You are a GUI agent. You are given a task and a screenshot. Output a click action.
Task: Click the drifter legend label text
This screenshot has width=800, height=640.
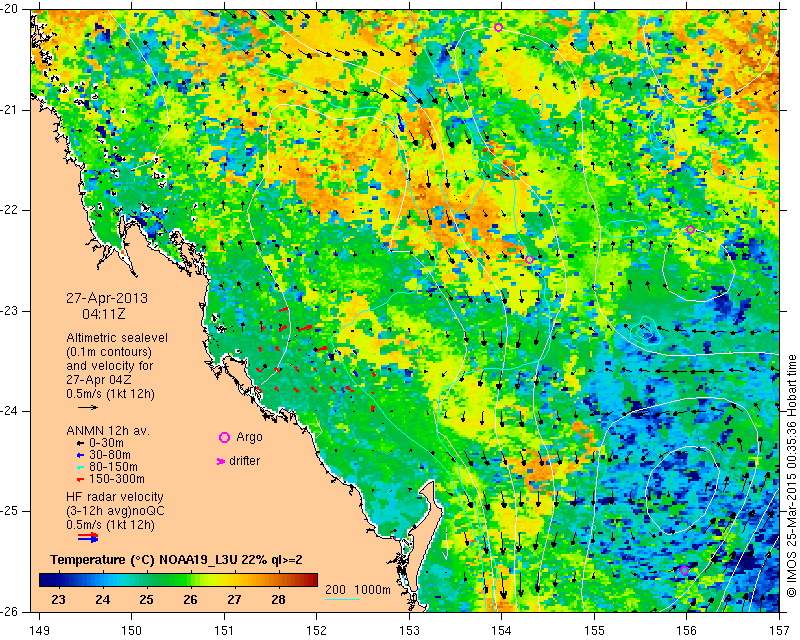coord(244,461)
